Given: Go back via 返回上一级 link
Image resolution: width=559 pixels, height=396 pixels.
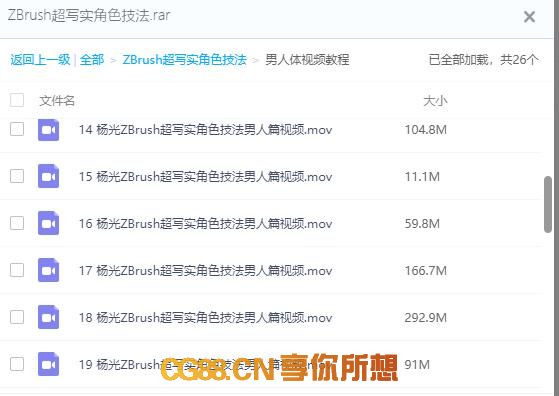Looking at the screenshot, I should pos(40,60).
